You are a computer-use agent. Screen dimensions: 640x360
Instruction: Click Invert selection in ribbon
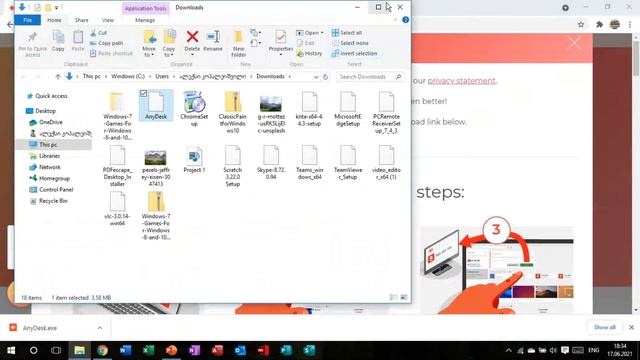354,53
